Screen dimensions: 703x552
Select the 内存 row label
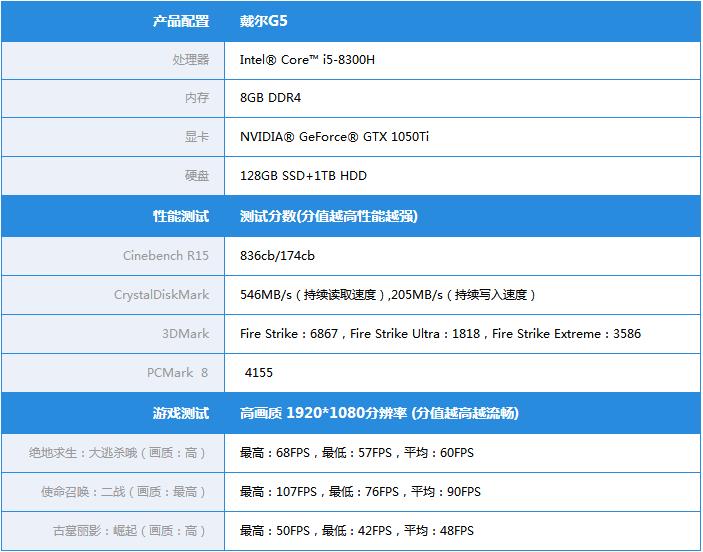point(197,98)
